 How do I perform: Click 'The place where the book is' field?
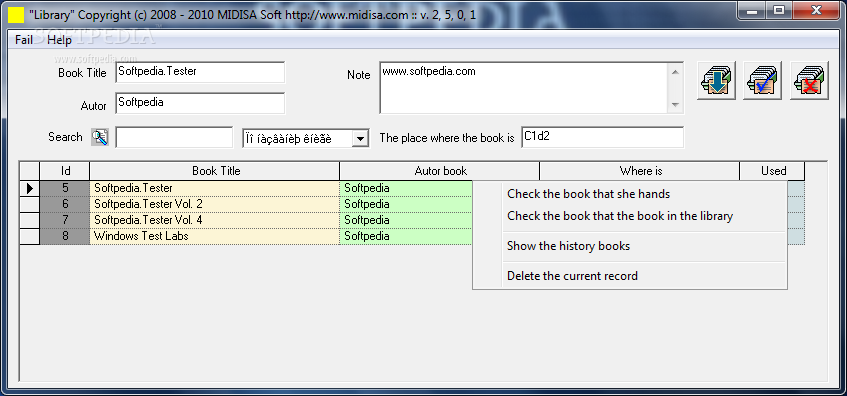(602, 137)
